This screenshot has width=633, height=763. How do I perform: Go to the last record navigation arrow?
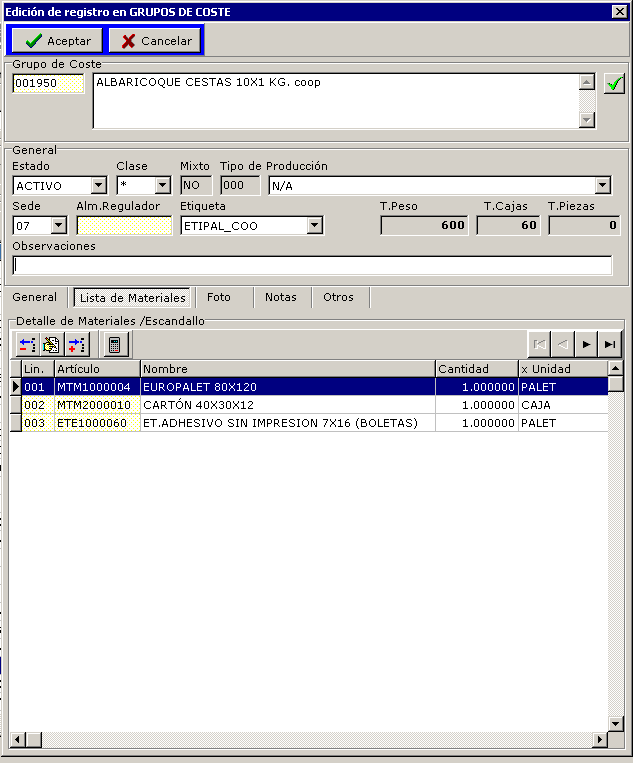point(609,344)
